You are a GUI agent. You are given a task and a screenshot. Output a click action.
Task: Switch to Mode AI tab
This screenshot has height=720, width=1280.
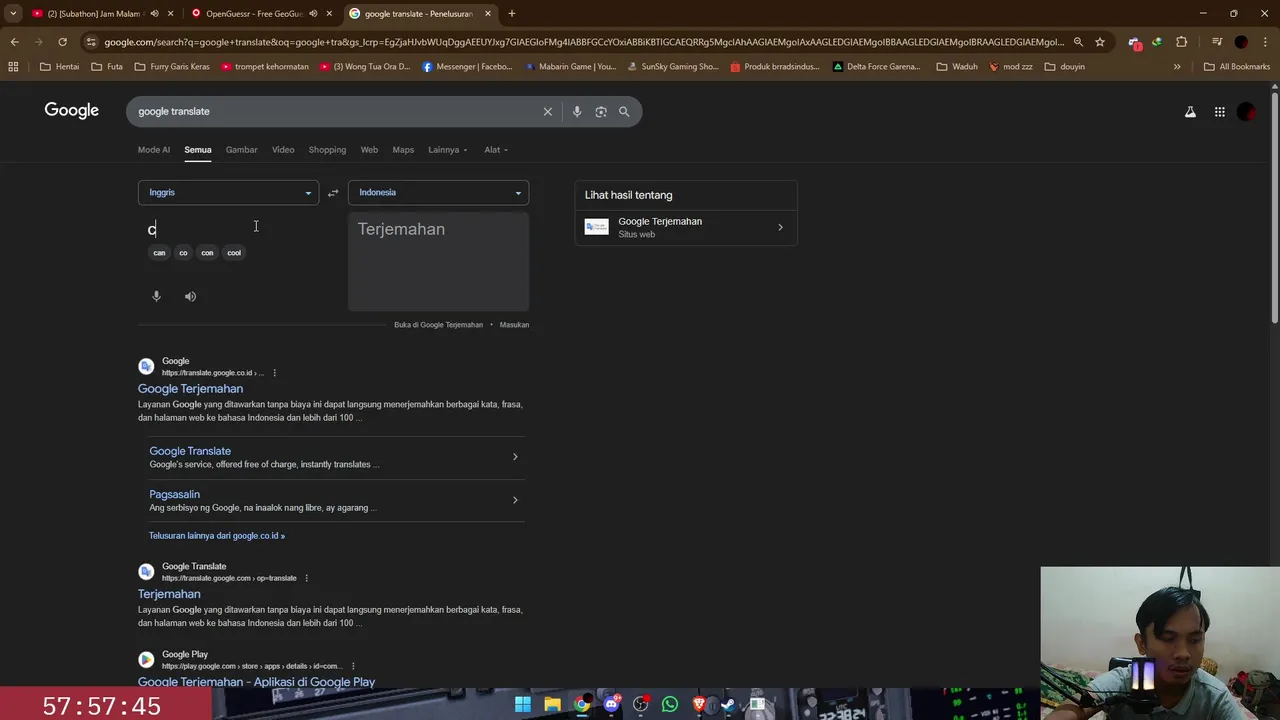[154, 150]
